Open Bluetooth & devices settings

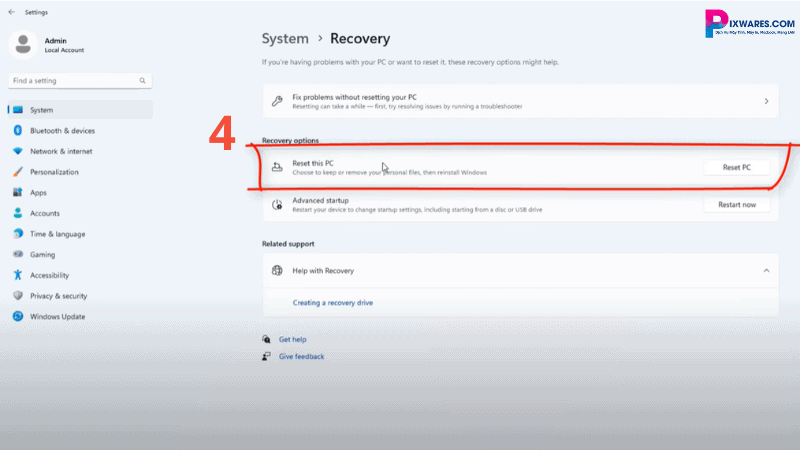pyautogui.click(x=62, y=130)
